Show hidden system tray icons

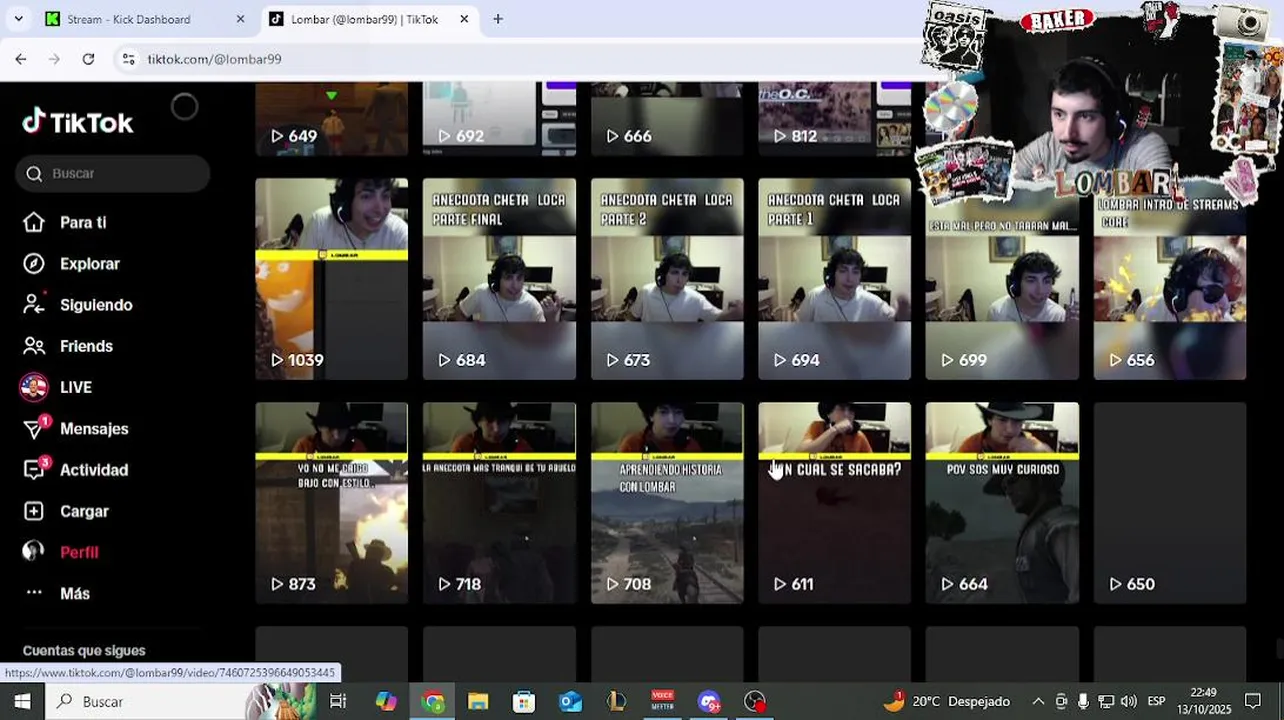click(1038, 702)
